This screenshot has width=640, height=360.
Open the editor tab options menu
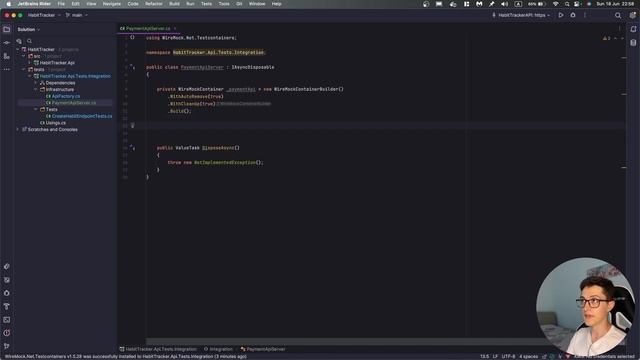pos(619,28)
